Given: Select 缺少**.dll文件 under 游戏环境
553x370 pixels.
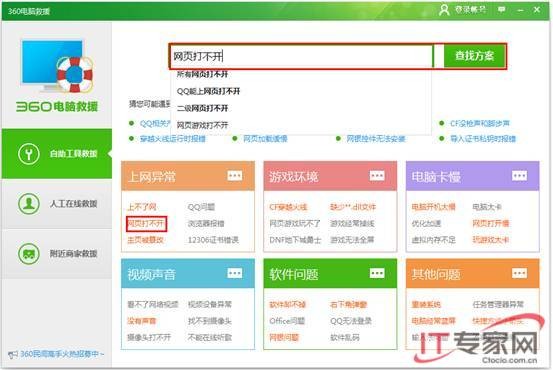Looking at the screenshot, I should pos(353,207).
